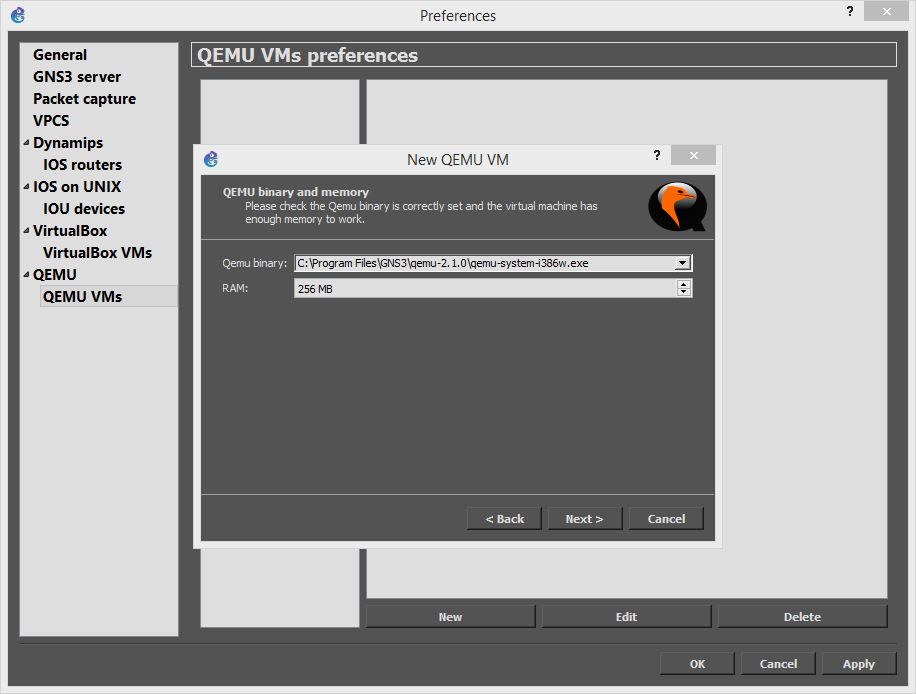Click the GNS3 icon in New QEMU VM title bar
Viewport: 916px width, 694px height.
[211, 159]
